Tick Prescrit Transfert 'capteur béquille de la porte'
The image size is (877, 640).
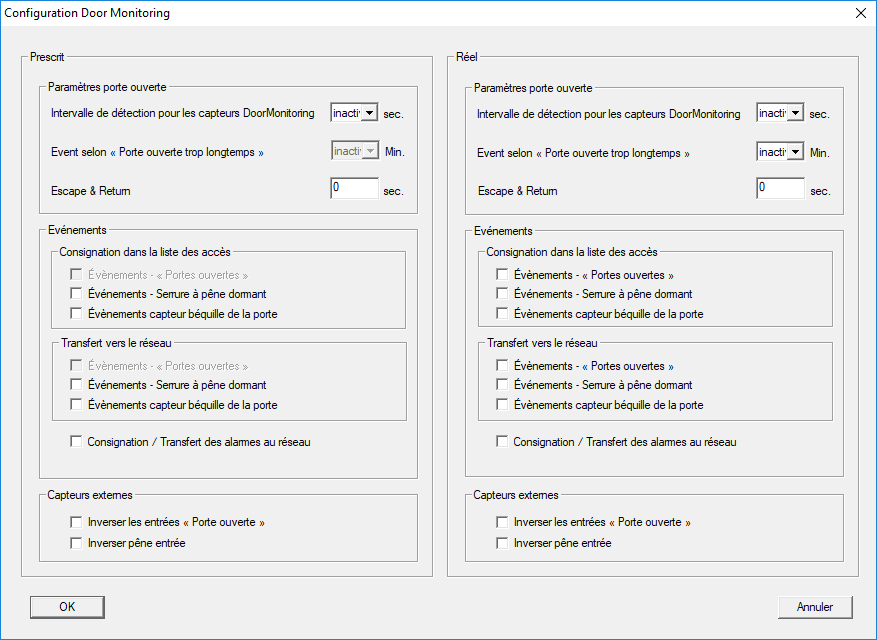(x=76, y=405)
